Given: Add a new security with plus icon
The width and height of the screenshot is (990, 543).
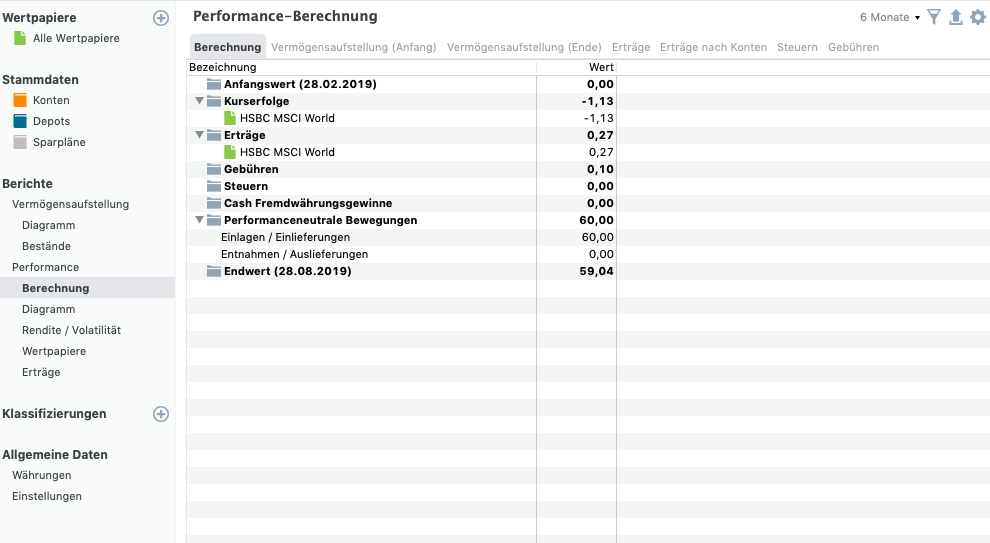Looking at the screenshot, I should click(161, 18).
